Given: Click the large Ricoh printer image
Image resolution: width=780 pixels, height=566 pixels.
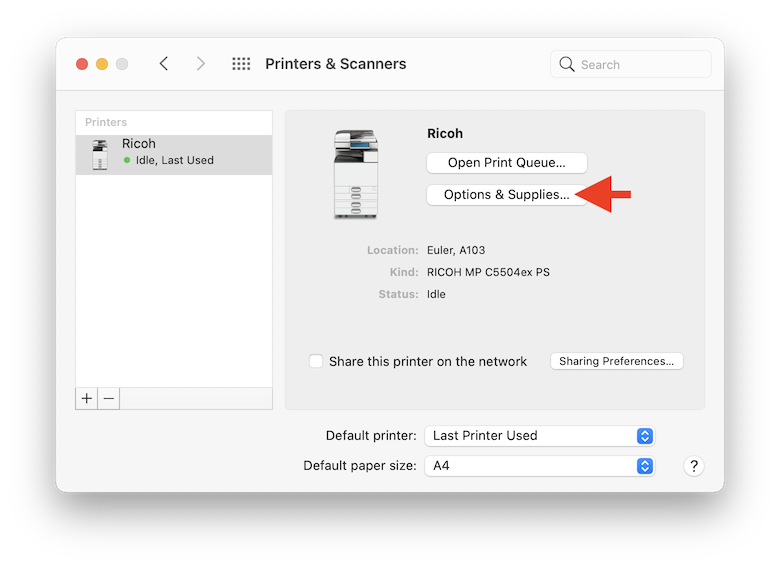Looking at the screenshot, I should tap(356, 174).
